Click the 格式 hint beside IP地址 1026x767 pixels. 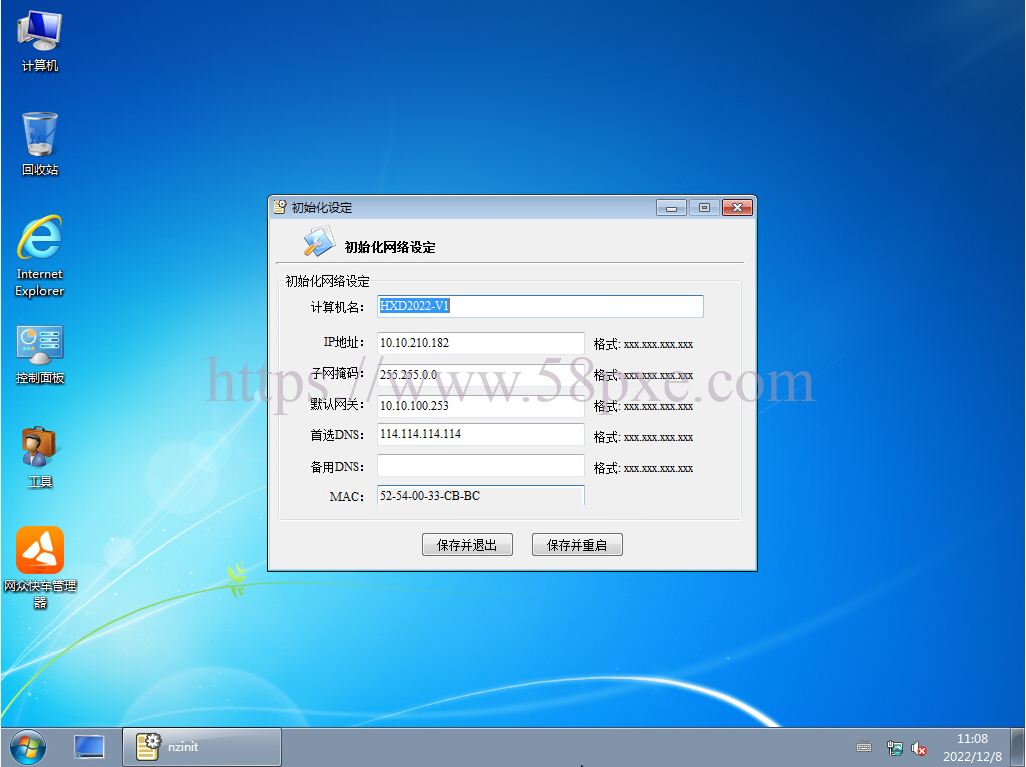(643, 344)
